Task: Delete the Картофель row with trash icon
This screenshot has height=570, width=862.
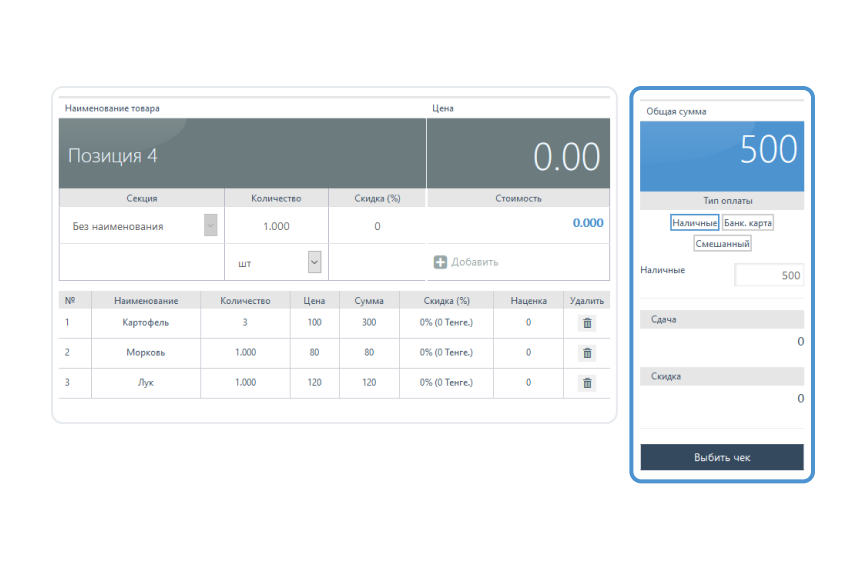Action: [587, 323]
